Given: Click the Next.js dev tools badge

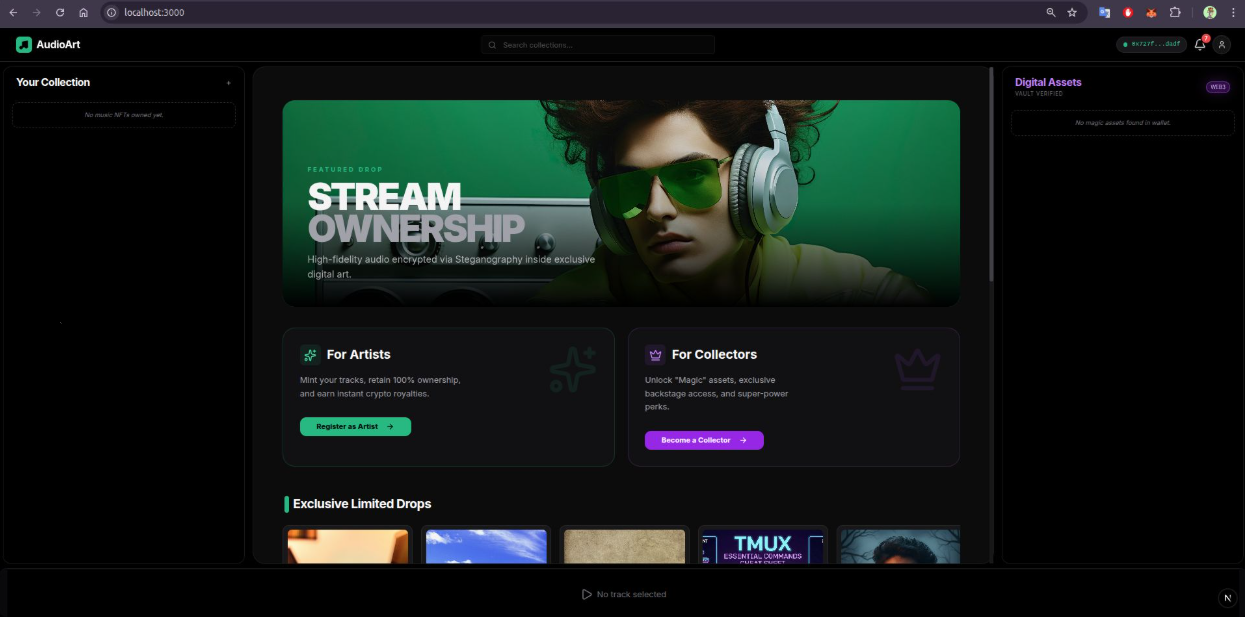Looking at the screenshot, I should tap(1228, 598).
